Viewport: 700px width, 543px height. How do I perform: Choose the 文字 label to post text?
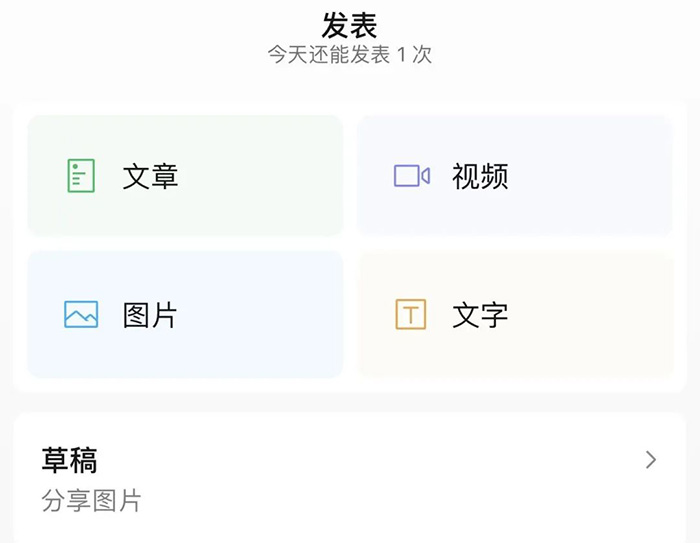click(x=480, y=316)
